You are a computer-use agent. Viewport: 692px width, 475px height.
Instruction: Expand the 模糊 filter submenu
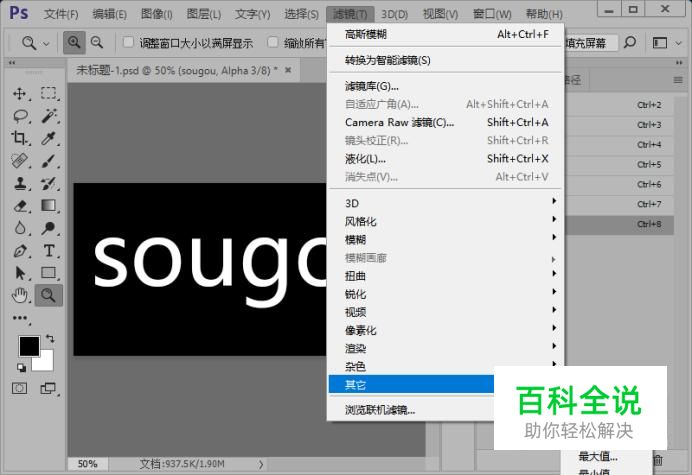point(446,239)
